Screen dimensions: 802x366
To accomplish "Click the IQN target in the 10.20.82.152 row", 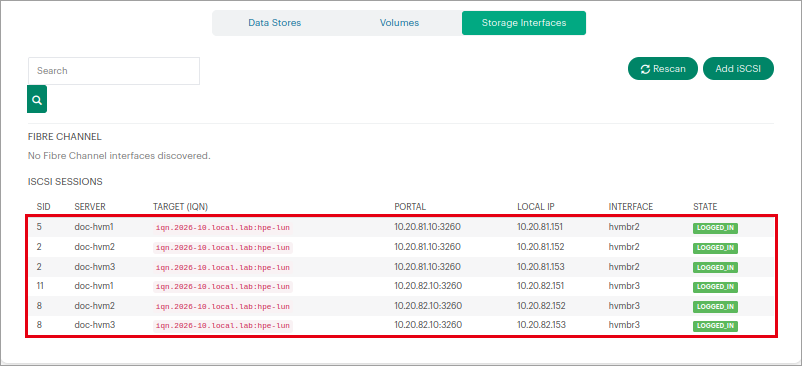I will (223, 307).
